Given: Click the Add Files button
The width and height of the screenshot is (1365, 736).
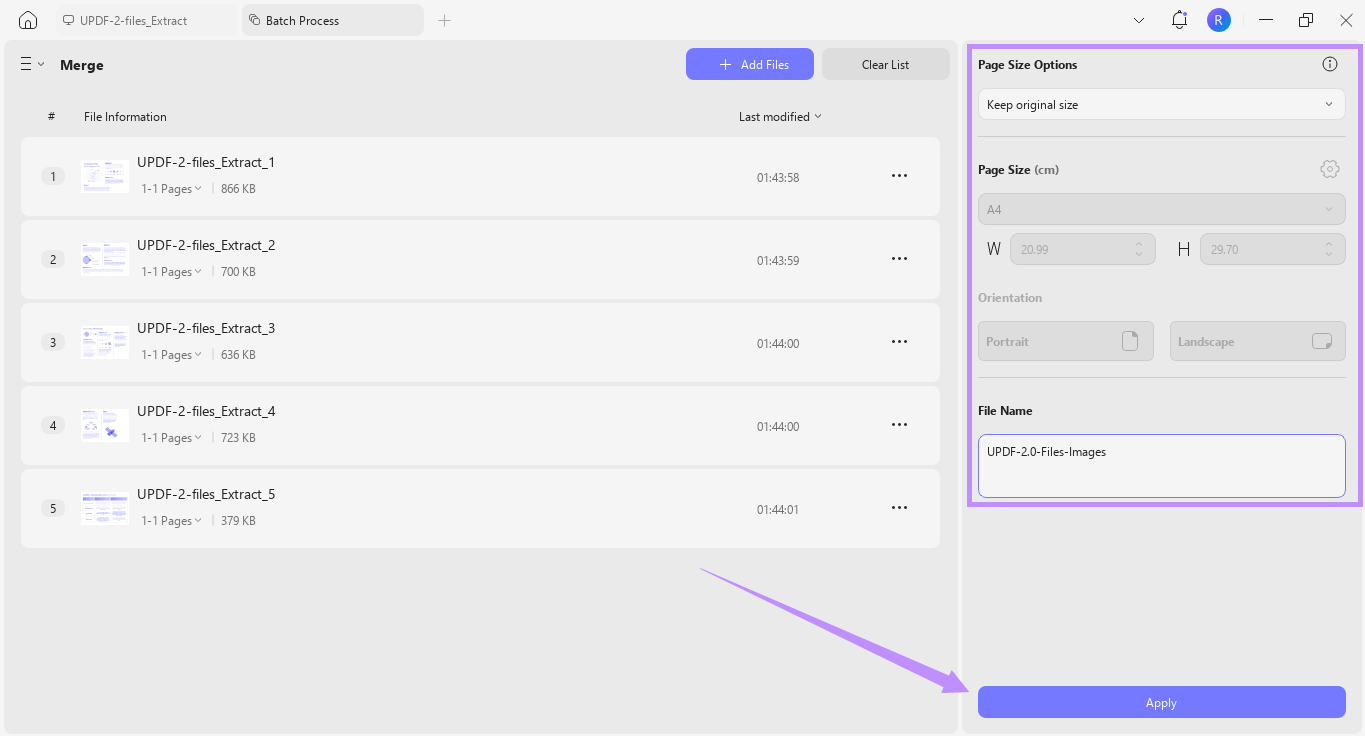Looking at the screenshot, I should pos(750,64).
